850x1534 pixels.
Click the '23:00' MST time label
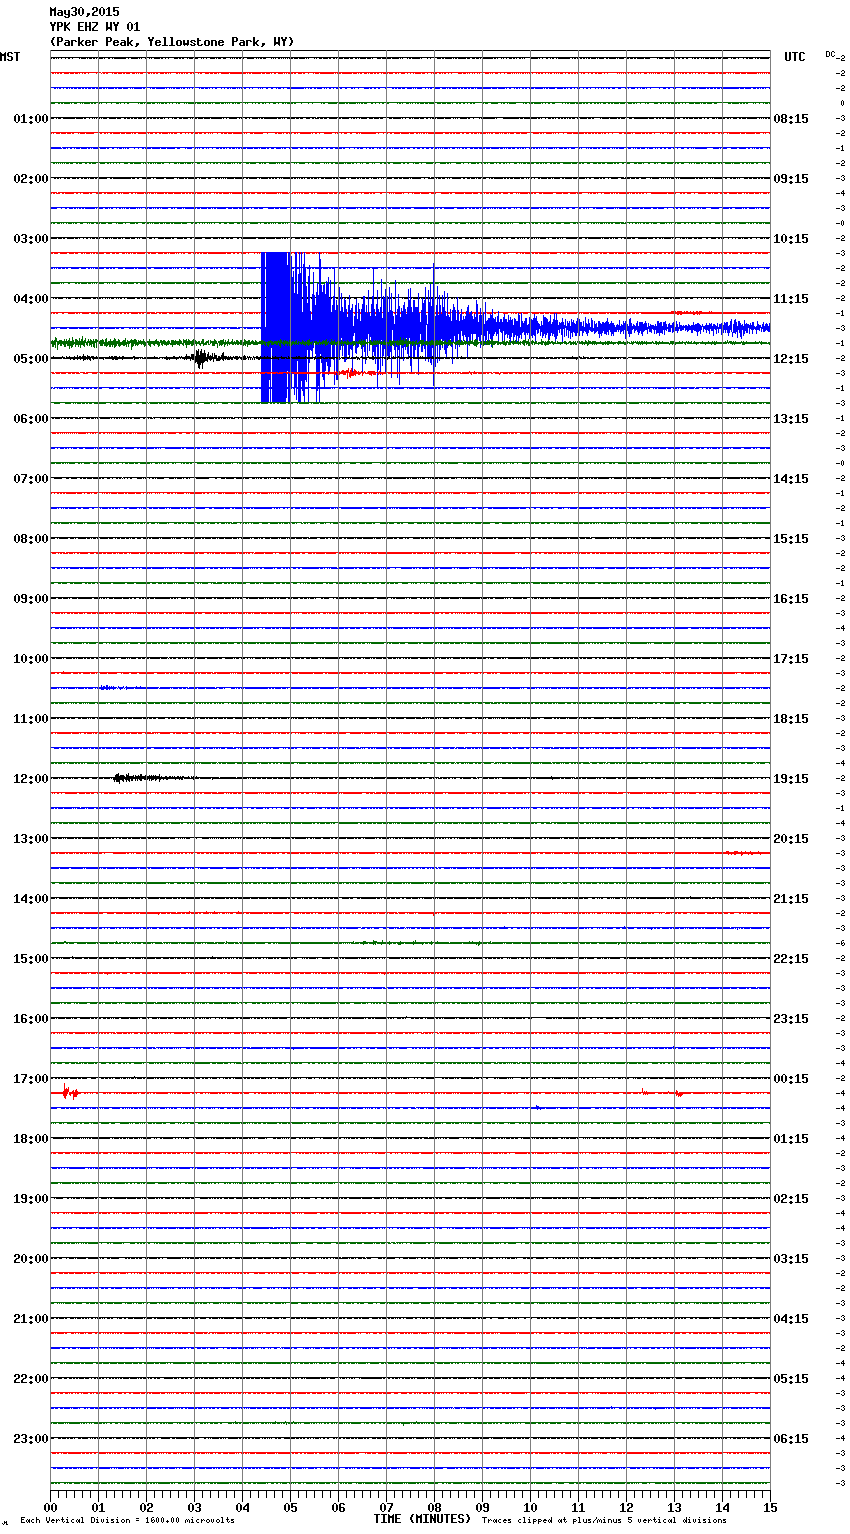(x=30, y=1438)
